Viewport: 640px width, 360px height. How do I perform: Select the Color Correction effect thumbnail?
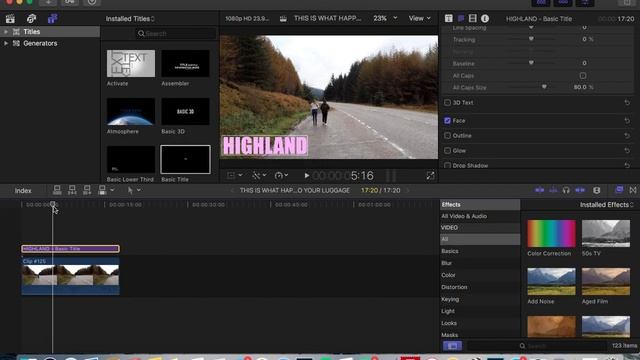551,233
